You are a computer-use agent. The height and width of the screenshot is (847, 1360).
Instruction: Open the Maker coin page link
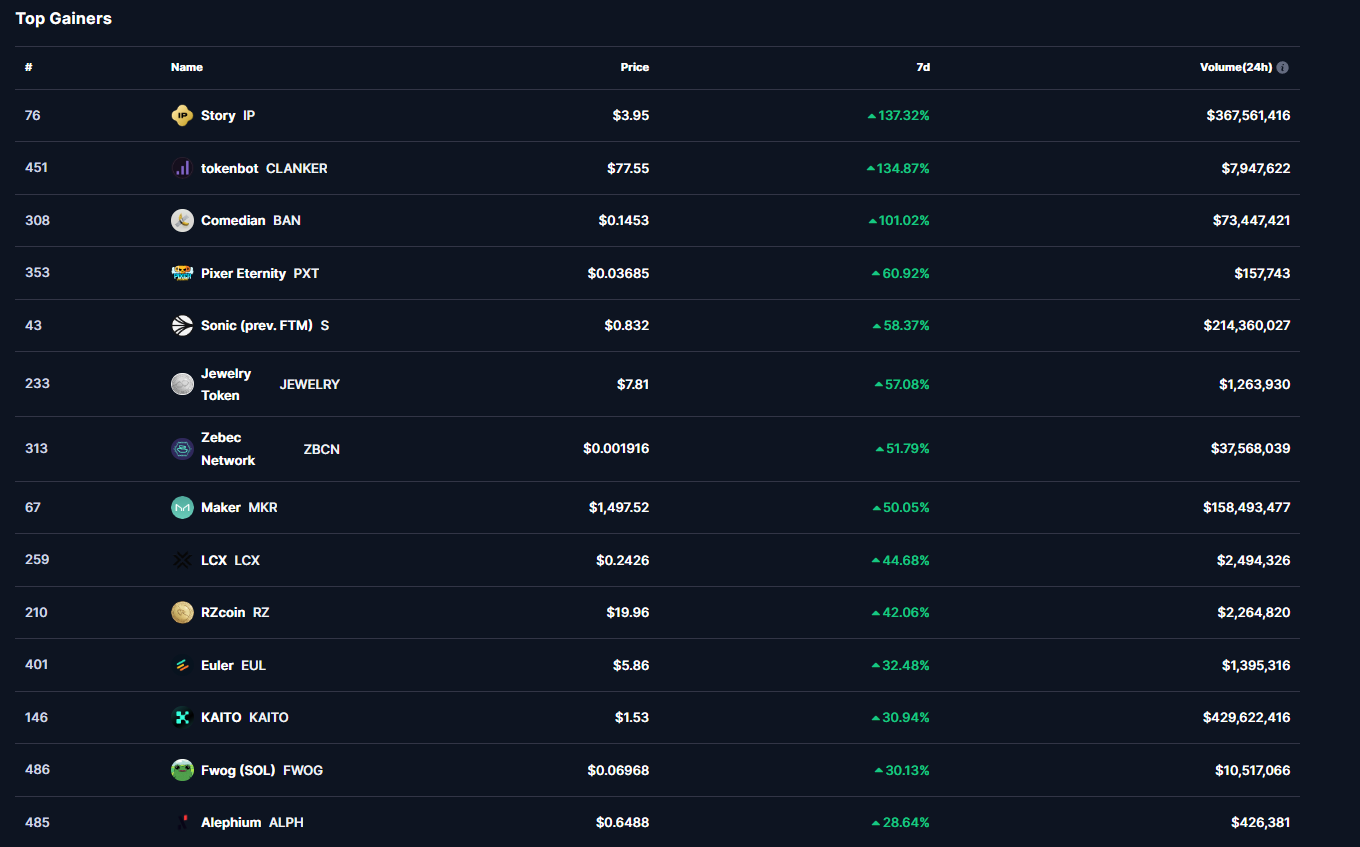(221, 508)
